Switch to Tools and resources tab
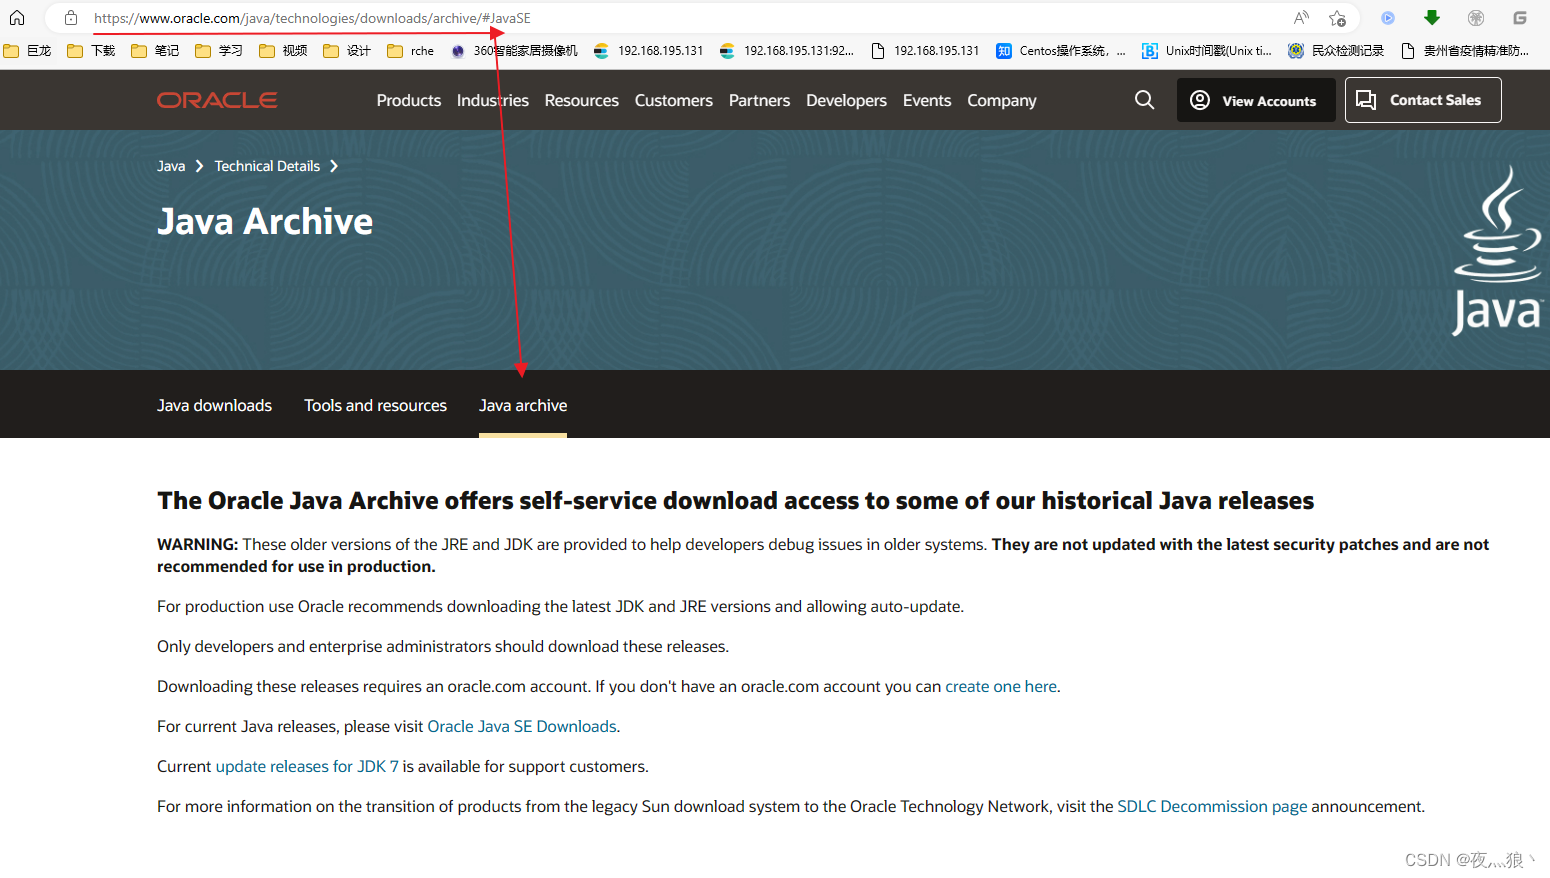This screenshot has height=878, width=1550. pyautogui.click(x=376, y=405)
